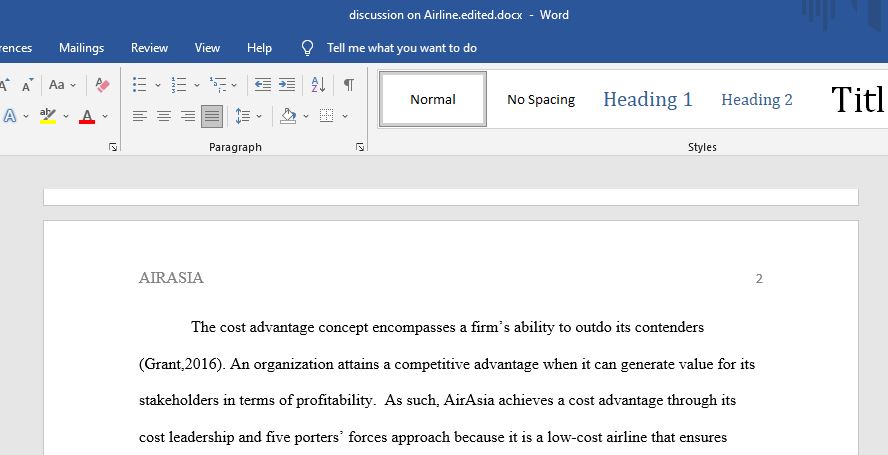
Task: Open the shading color dropdown arrow
Action: pyautogui.click(x=306, y=116)
